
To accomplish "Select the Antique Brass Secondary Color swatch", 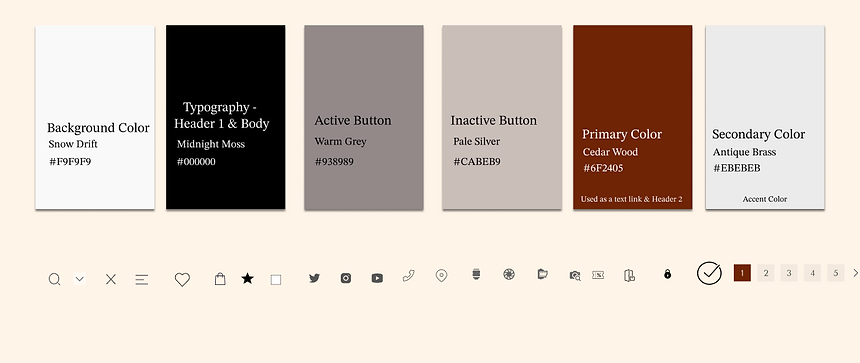I will [x=765, y=117].
